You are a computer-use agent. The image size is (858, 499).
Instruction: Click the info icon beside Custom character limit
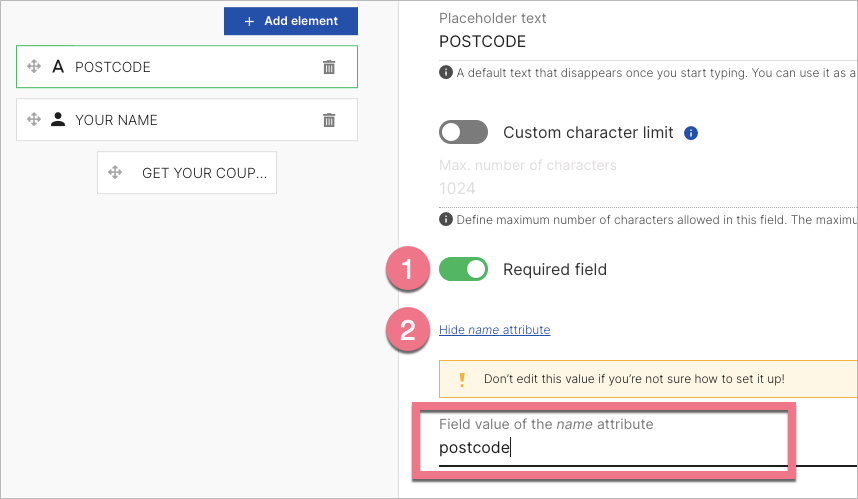click(x=691, y=133)
